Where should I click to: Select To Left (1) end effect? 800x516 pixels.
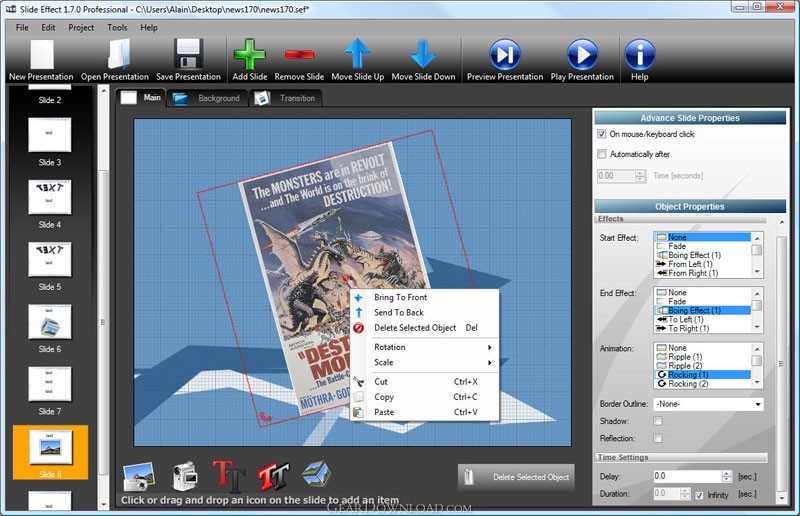coord(703,320)
